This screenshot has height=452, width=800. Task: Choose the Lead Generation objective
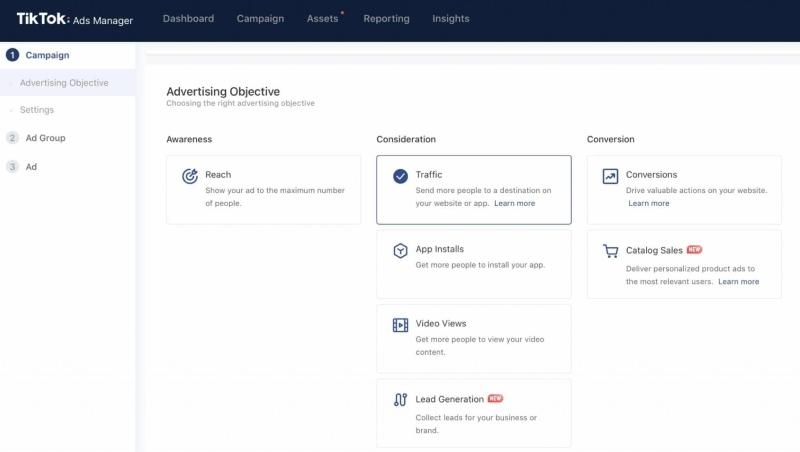[x=474, y=413]
